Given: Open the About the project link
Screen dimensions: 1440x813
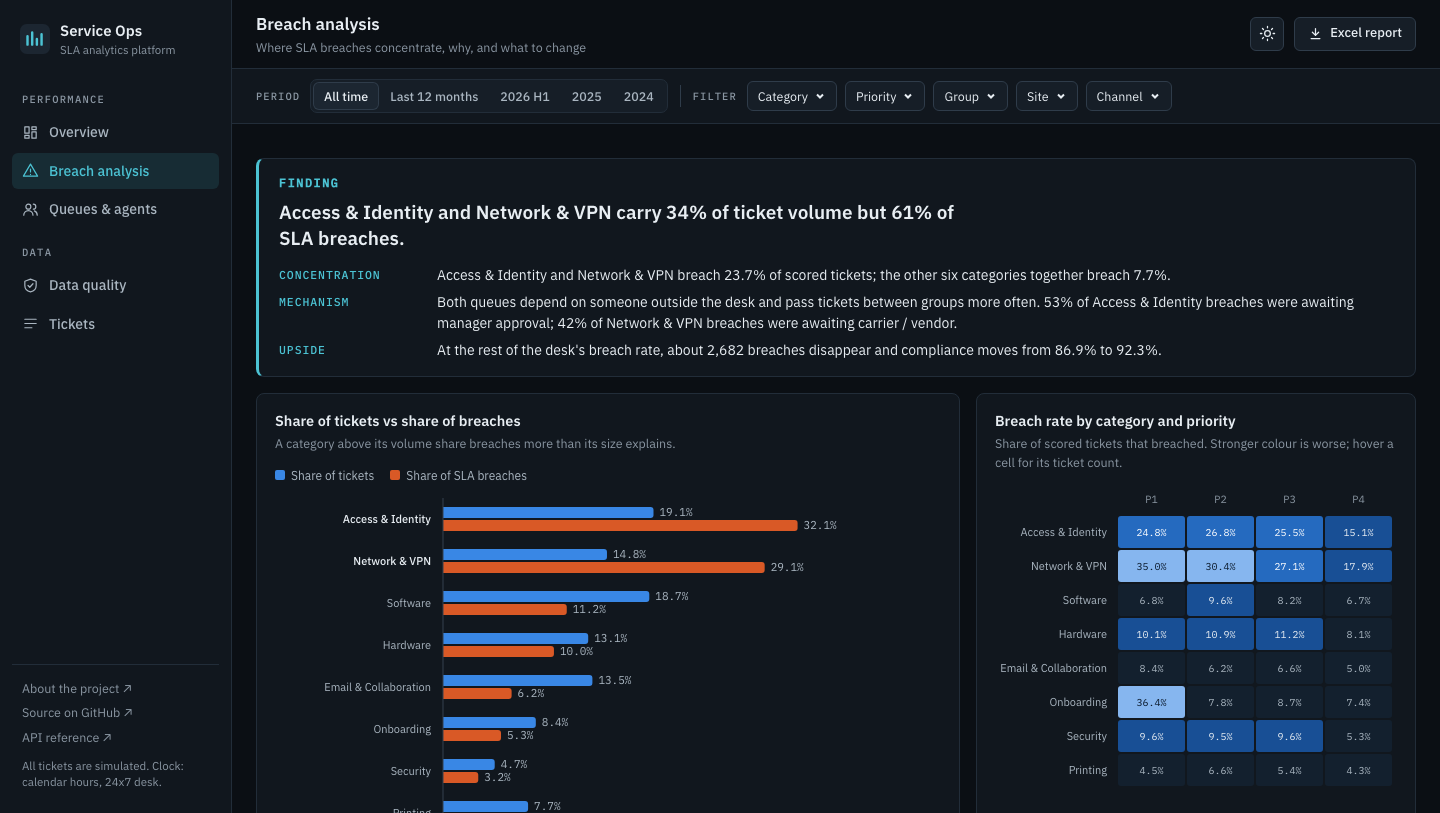Looking at the screenshot, I should (77, 689).
